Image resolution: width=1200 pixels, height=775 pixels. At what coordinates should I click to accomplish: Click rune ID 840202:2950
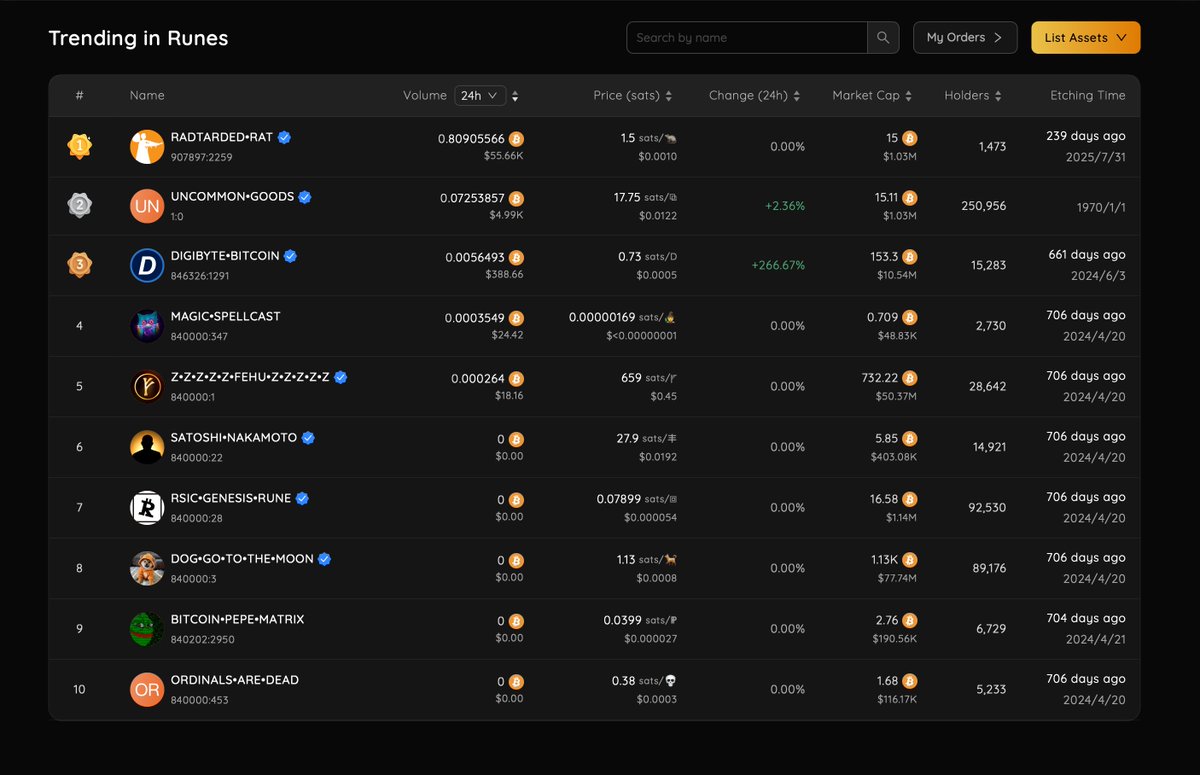[202, 638]
